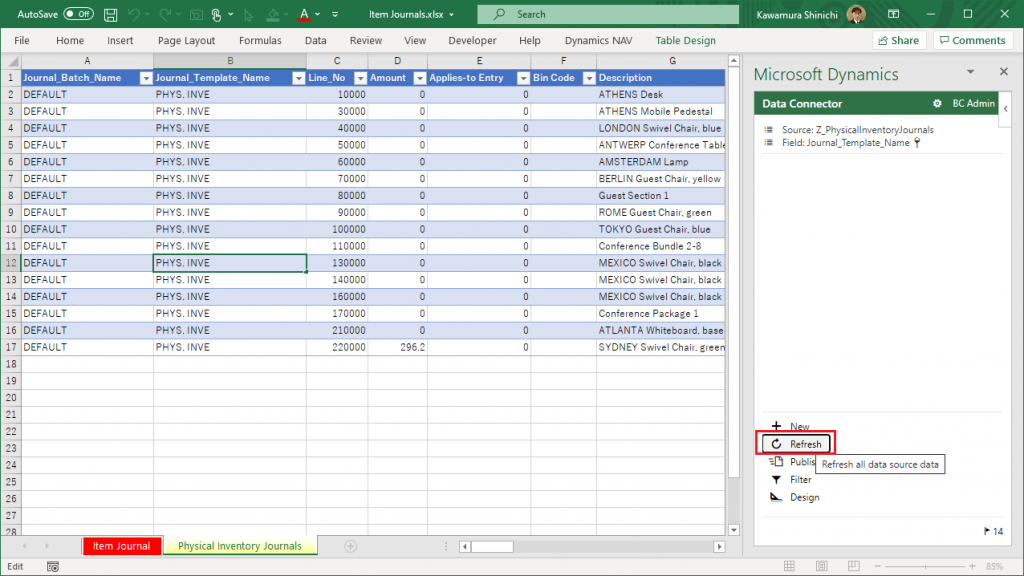1024x576 pixels.
Task: Click Design in the Data Connector pane
Action: click(795, 497)
